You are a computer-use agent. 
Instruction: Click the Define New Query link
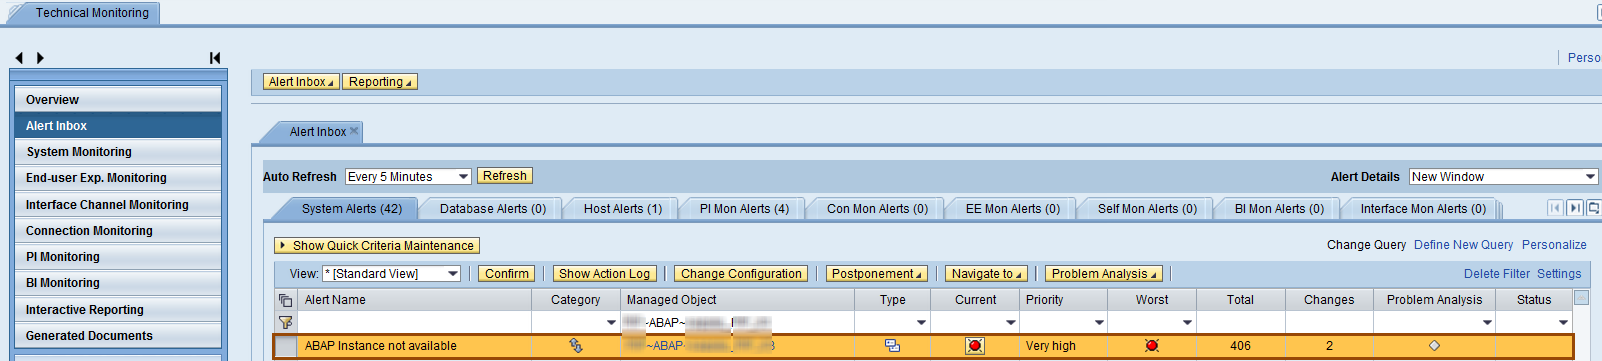[x=1463, y=245]
